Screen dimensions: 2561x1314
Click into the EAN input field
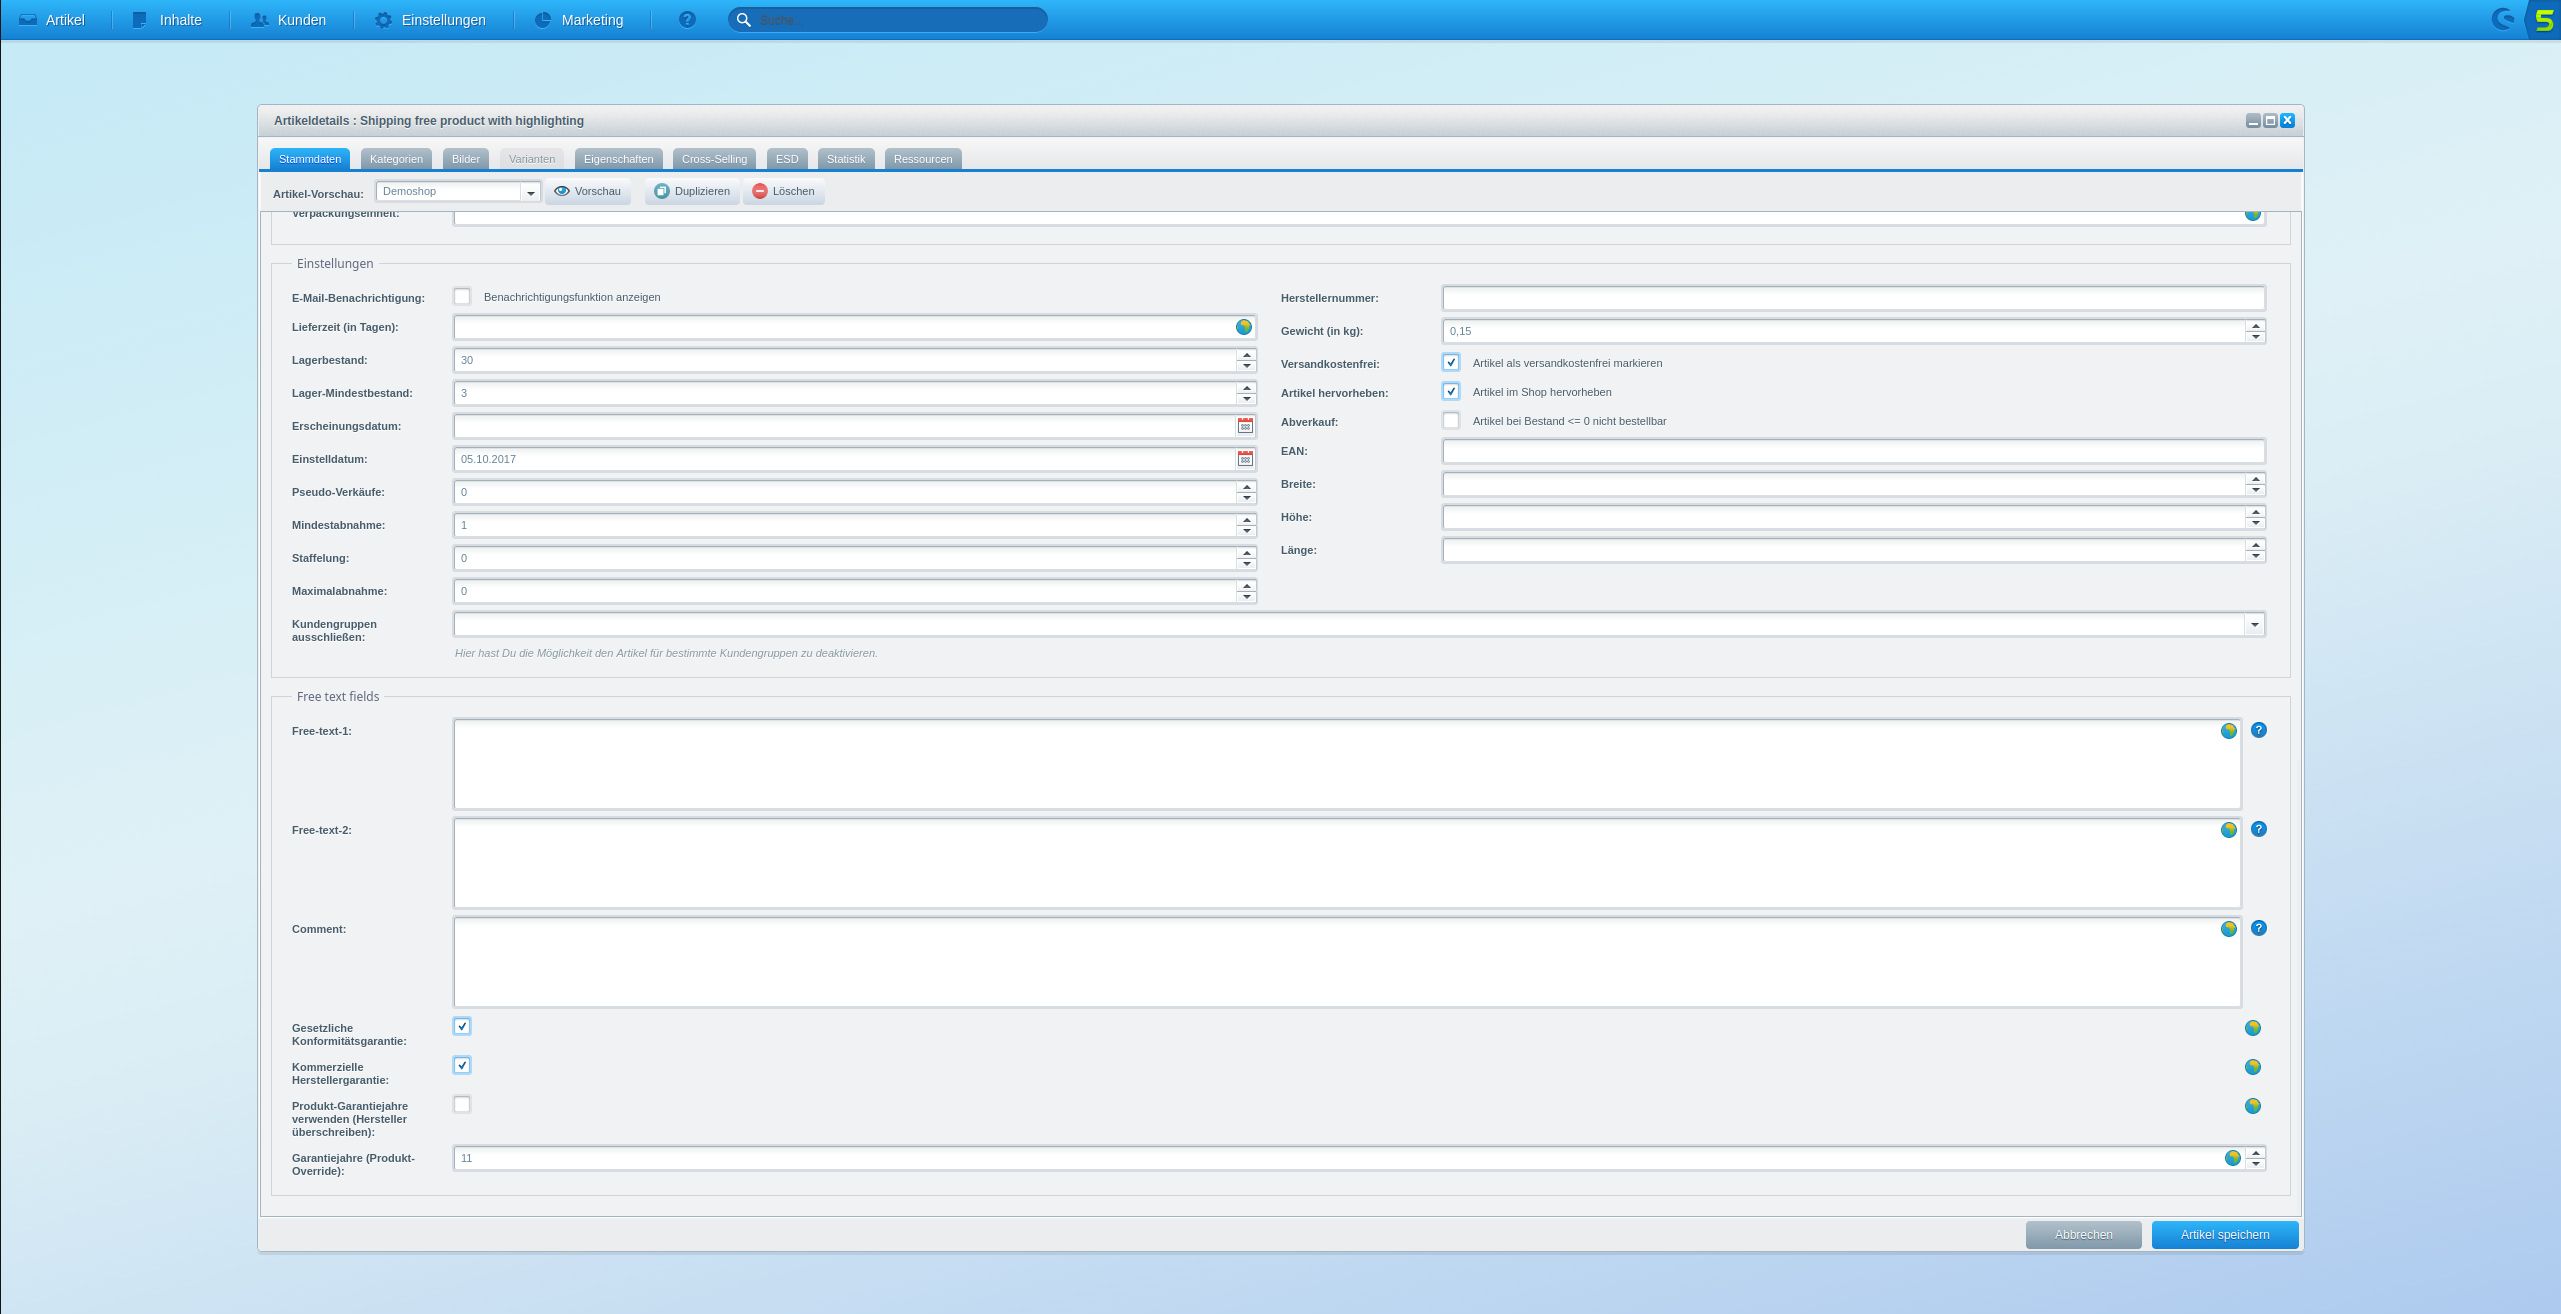click(1853, 451)
